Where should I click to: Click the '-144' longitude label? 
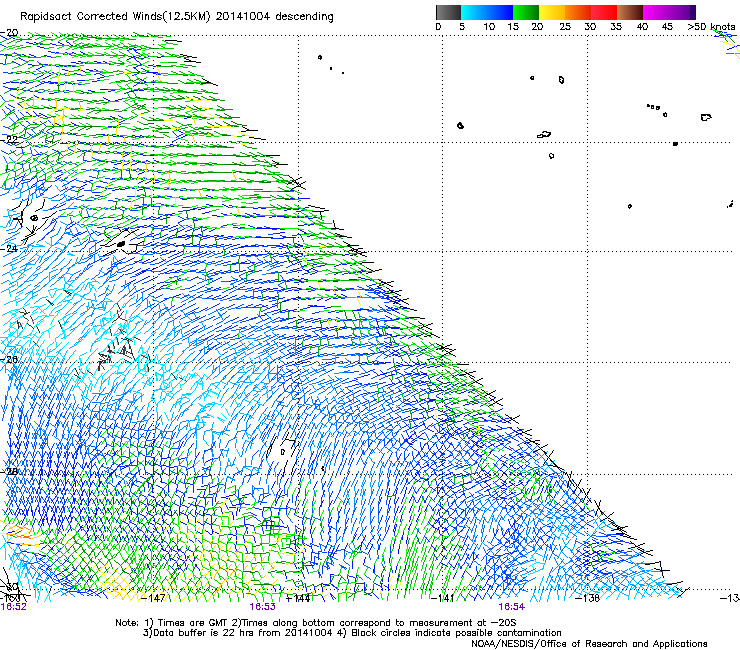299,598
